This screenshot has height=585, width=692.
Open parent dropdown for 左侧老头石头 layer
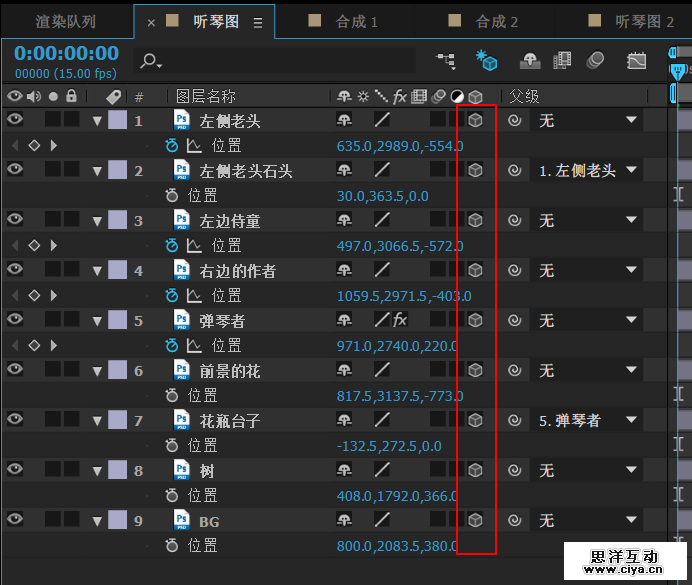(631, 170)
